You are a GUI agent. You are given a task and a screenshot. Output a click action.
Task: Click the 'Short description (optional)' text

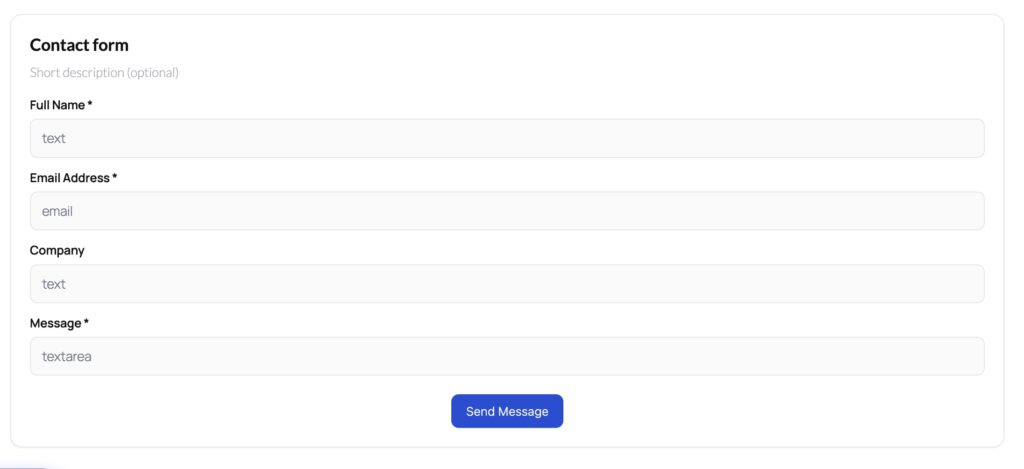click(x=104, y=73)
